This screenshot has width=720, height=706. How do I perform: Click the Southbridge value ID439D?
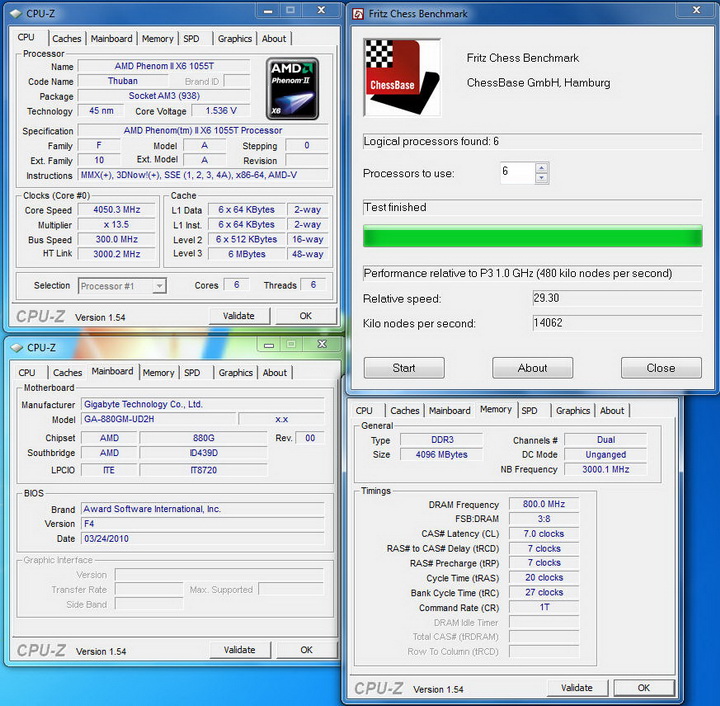click(203, 453)
